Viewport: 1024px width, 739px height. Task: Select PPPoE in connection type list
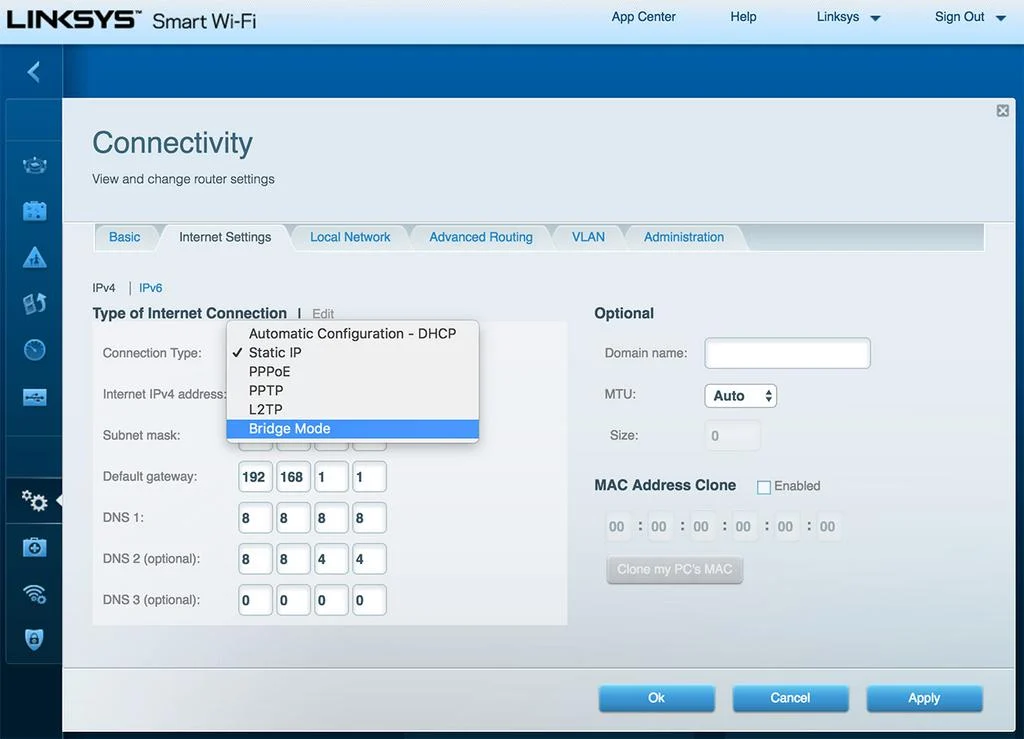(x=353, y=371)
